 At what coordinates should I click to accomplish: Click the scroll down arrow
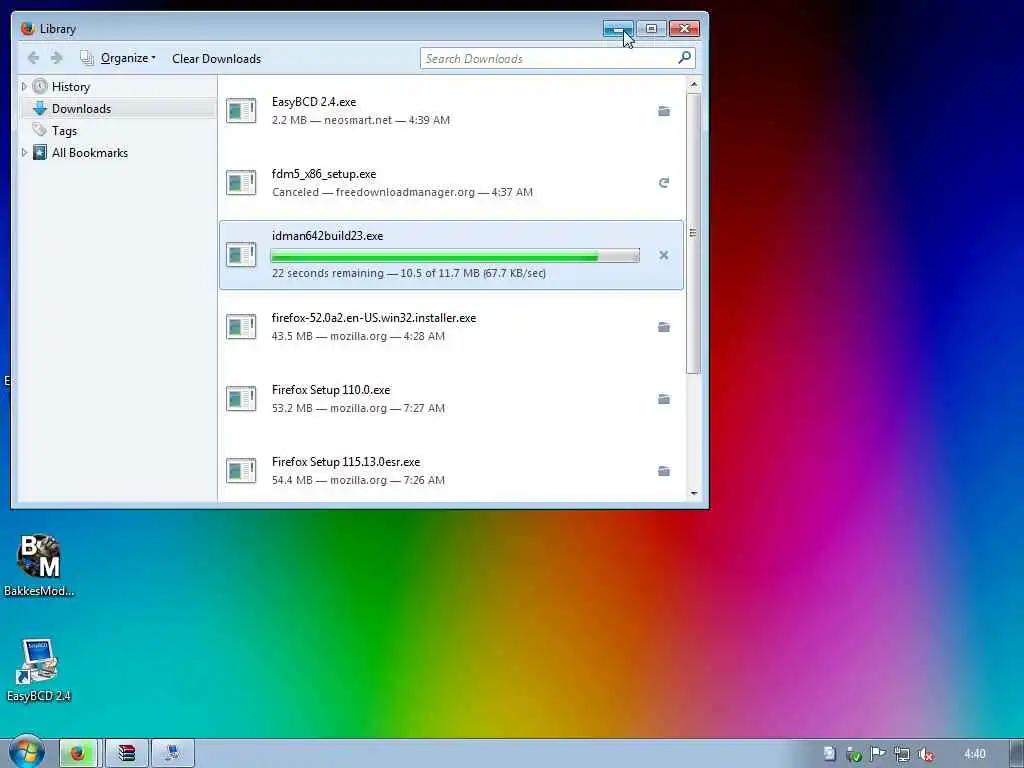pyautogui.click(x=694, y=494)
